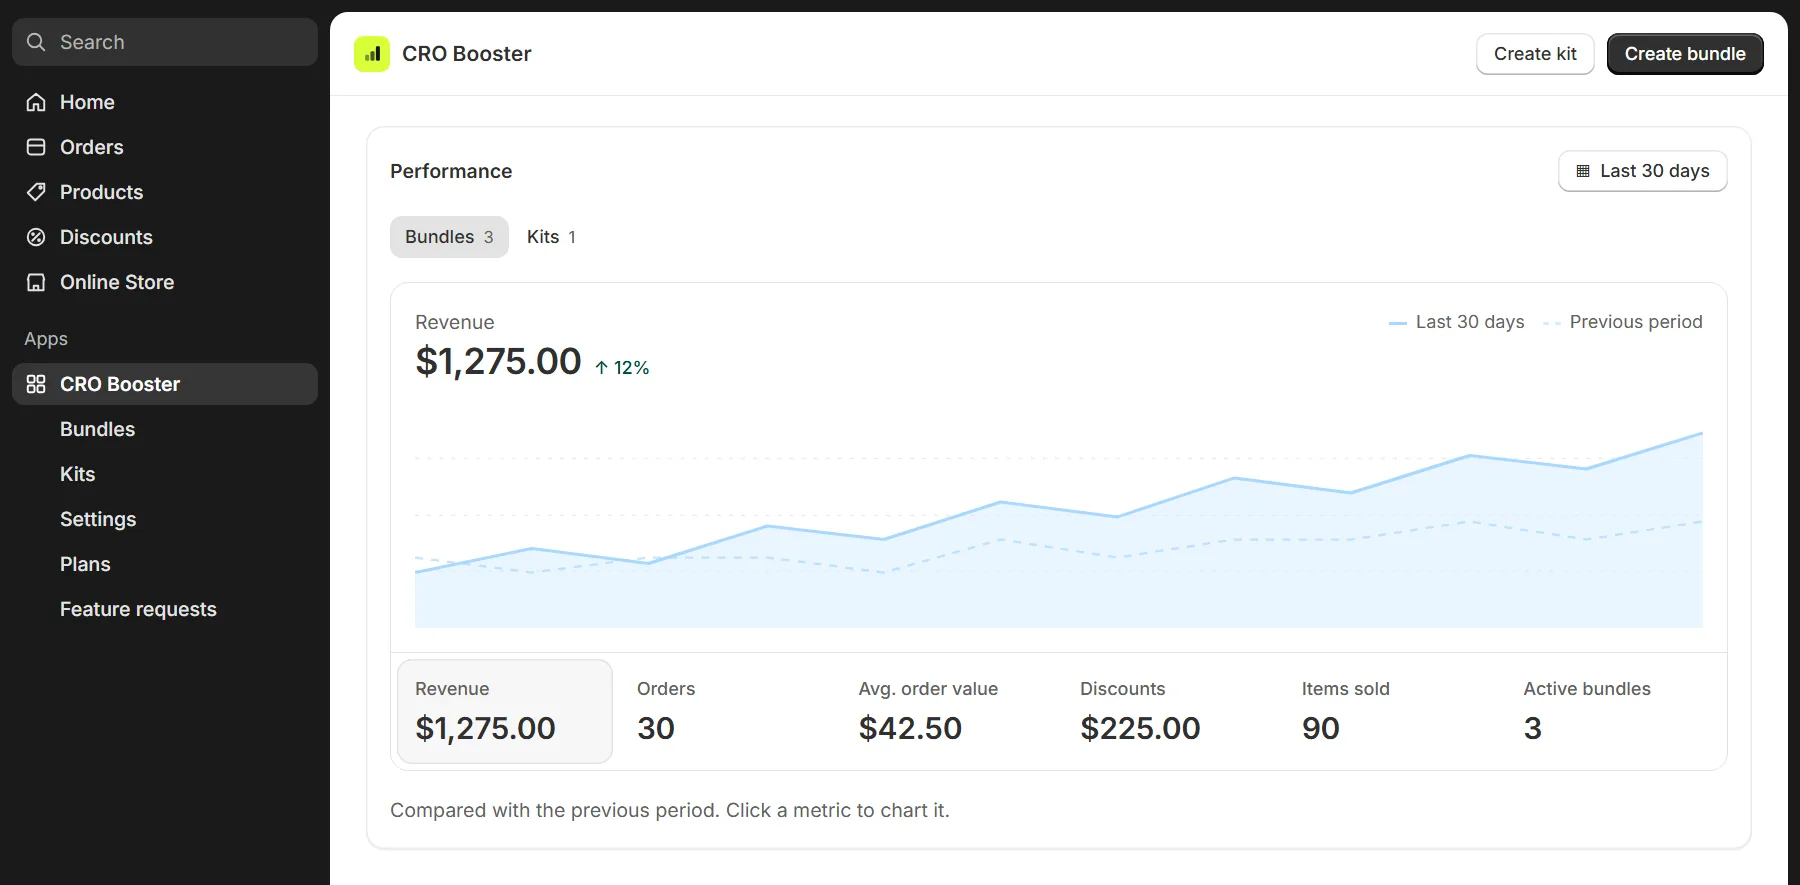1800x885 pixels.
Task: Click the Home house icon
Action: pos(36,102)
